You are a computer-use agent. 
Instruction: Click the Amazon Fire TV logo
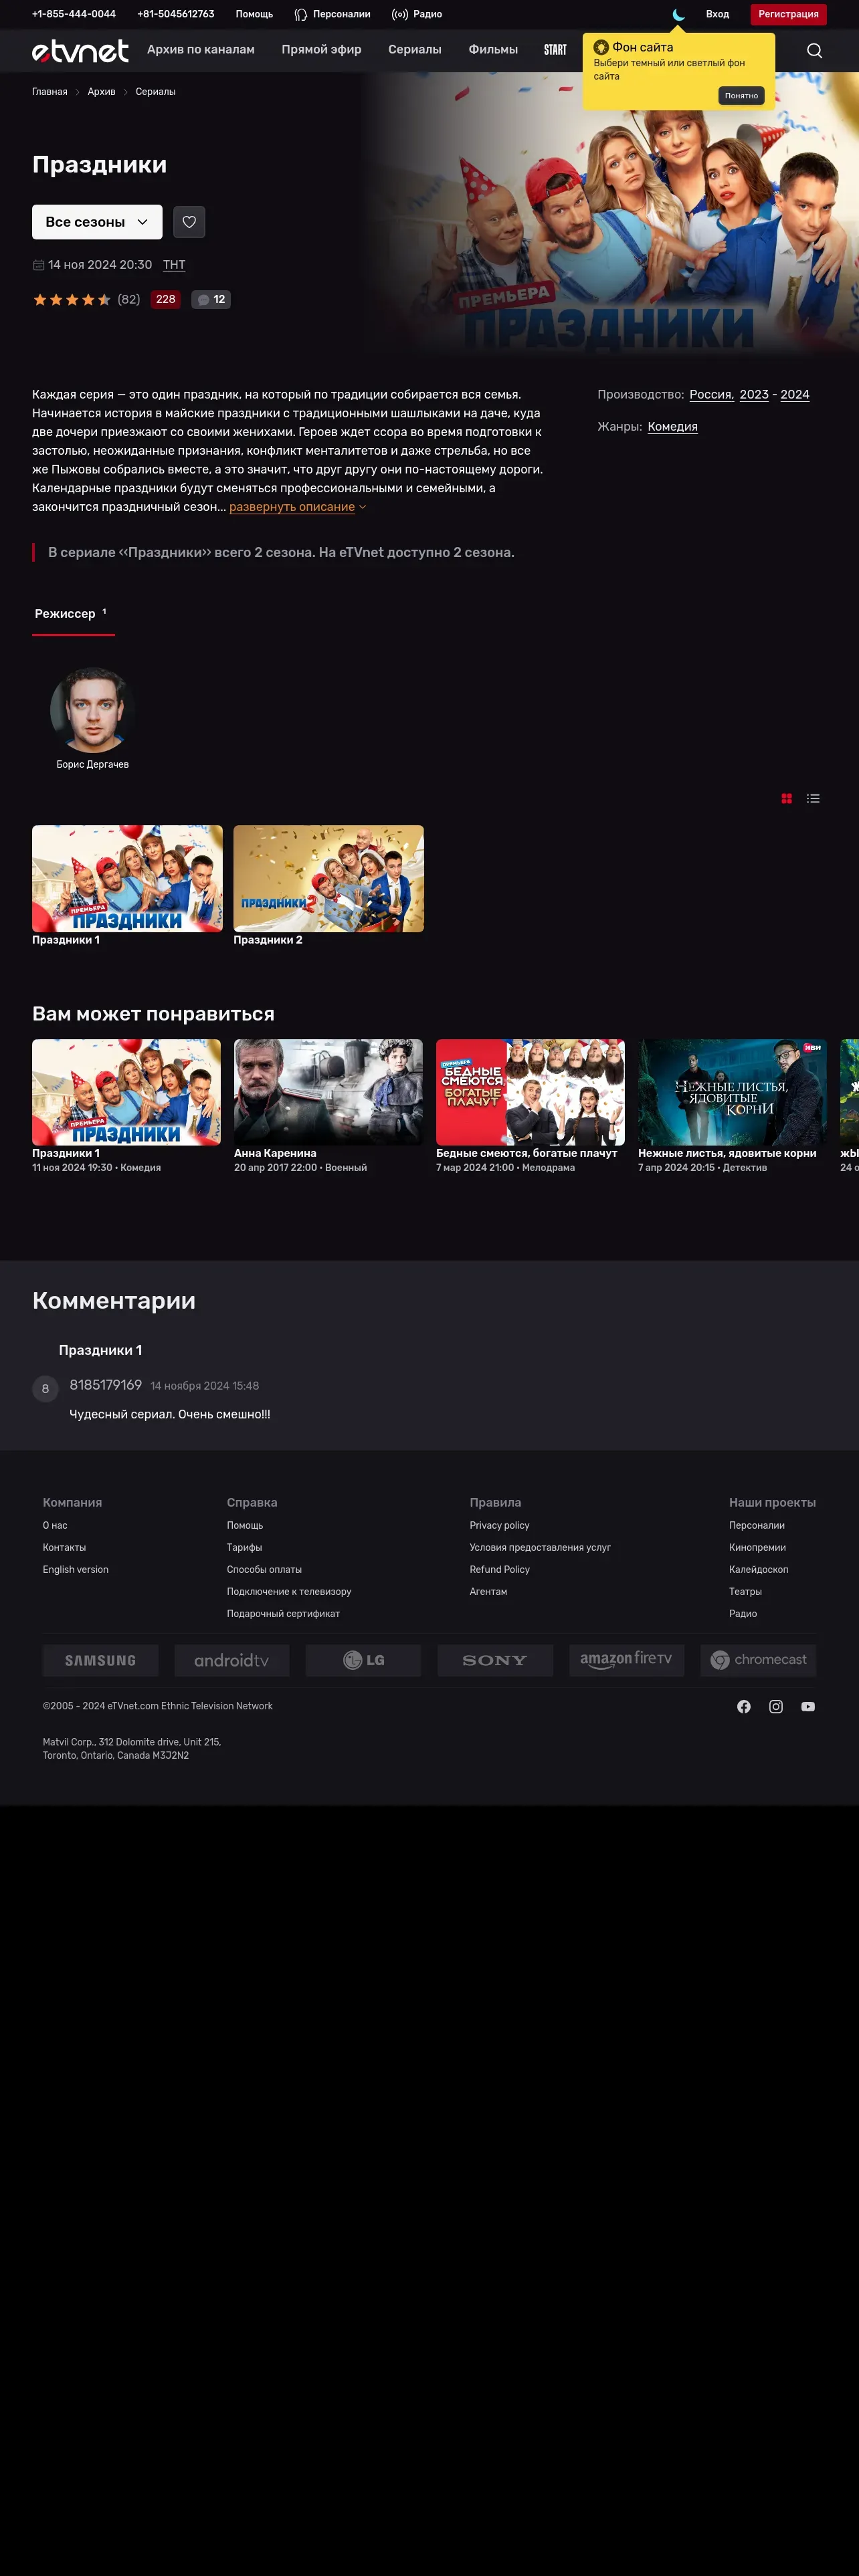(x=626, y=1660)
